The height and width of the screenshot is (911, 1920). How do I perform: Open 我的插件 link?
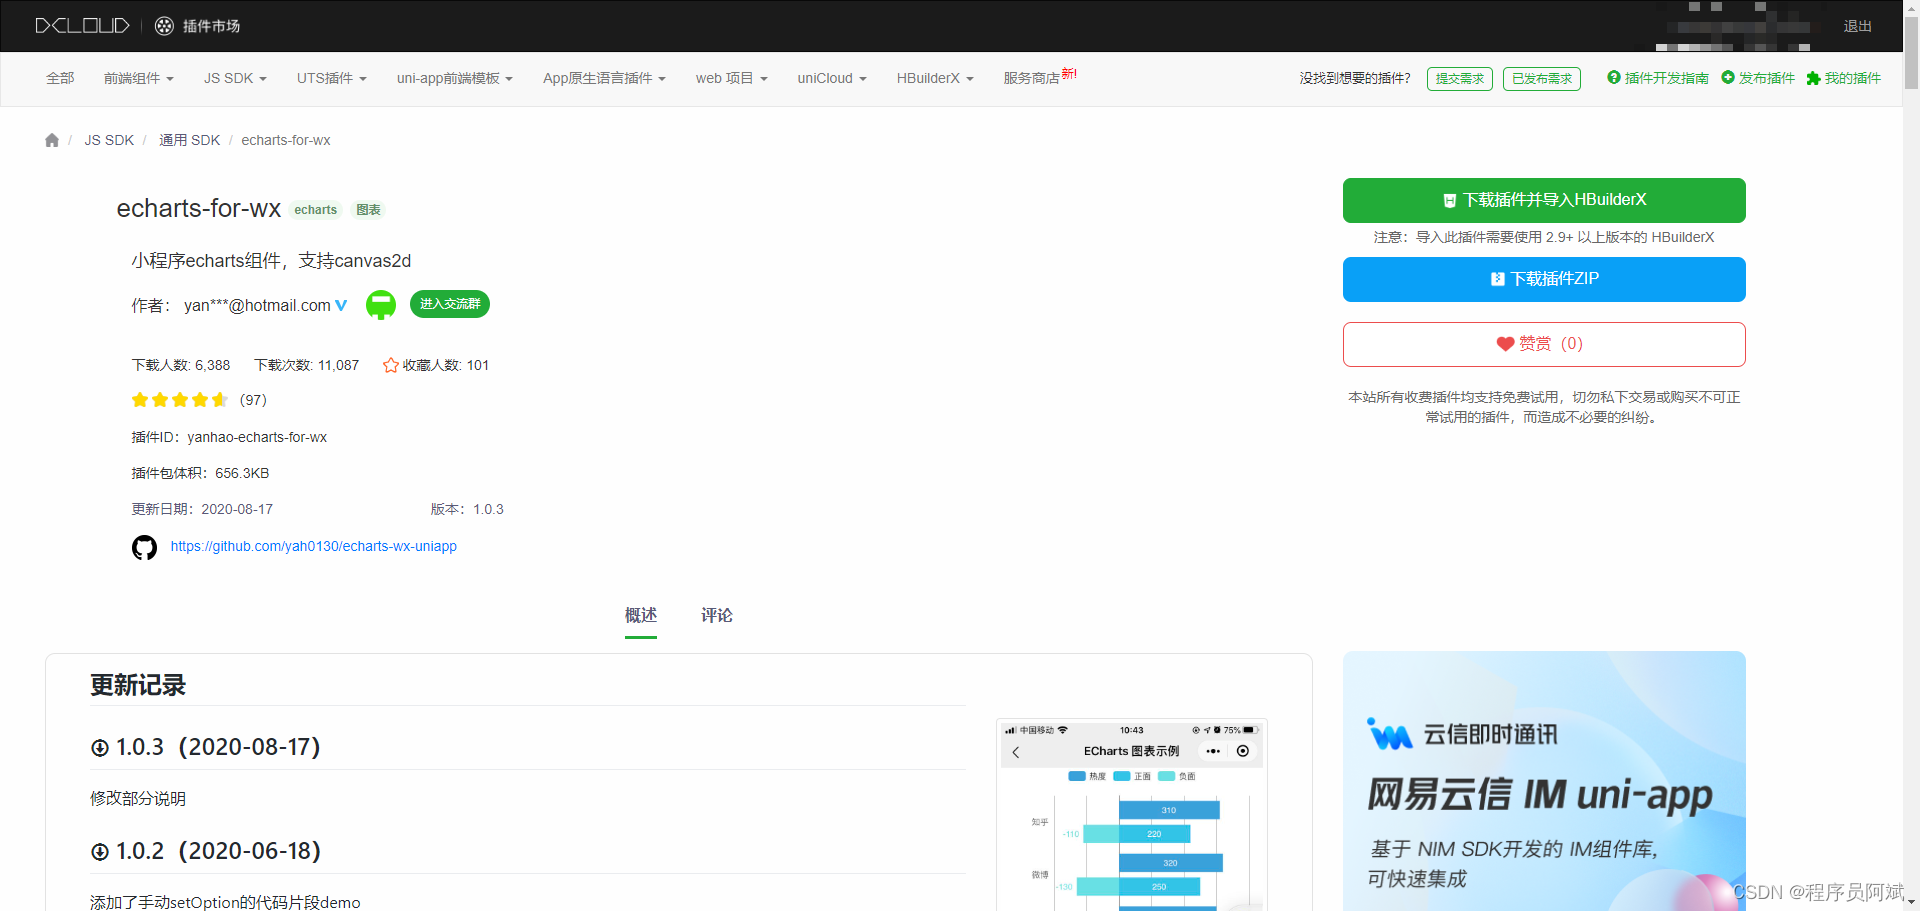[1853, 78]
